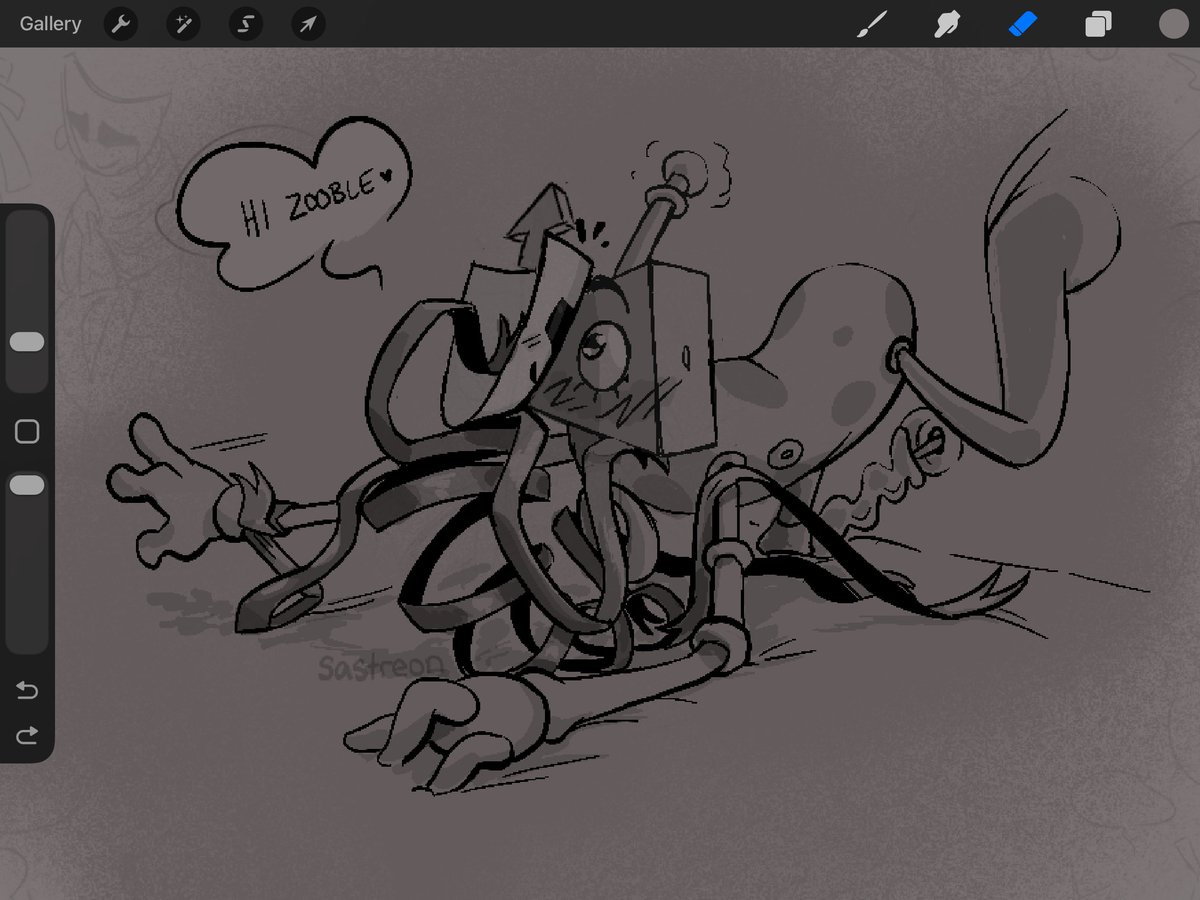Open the Adjustments magic wand menu
Viewport: 1200px width, 900px height.
pos(183,24)
